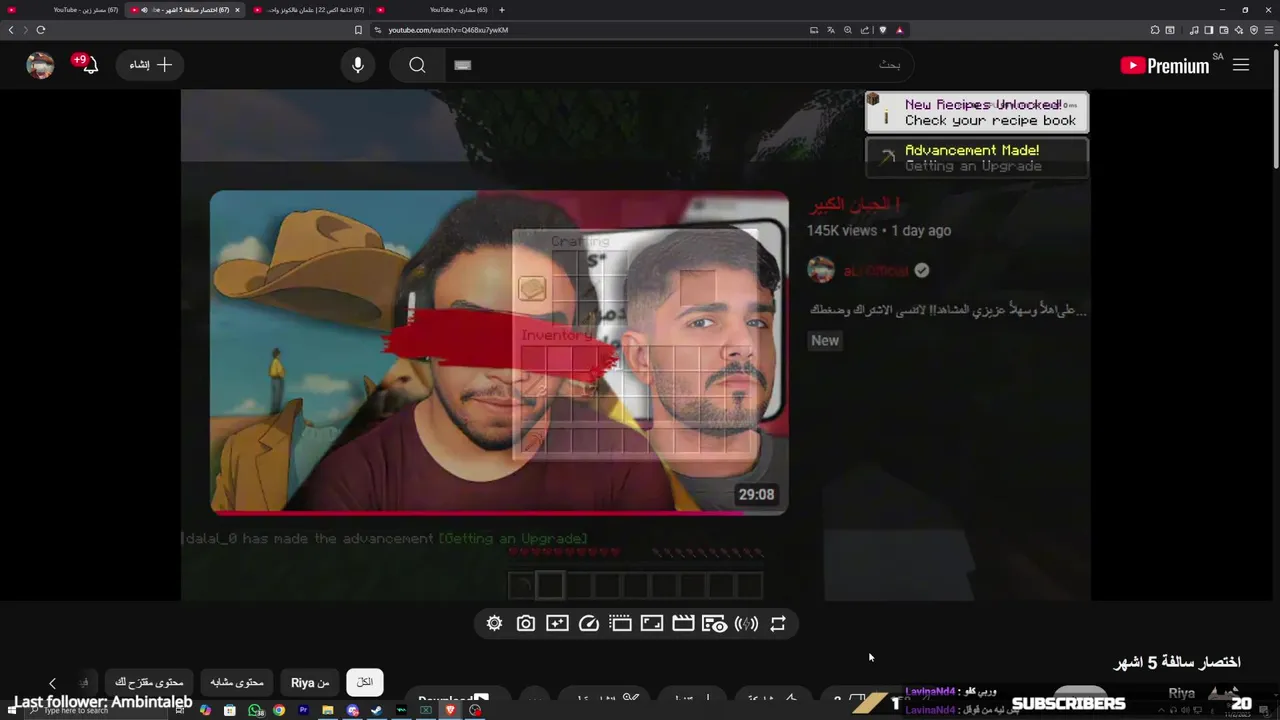Click the speedometer playback speed icon

tap(589, 623)
